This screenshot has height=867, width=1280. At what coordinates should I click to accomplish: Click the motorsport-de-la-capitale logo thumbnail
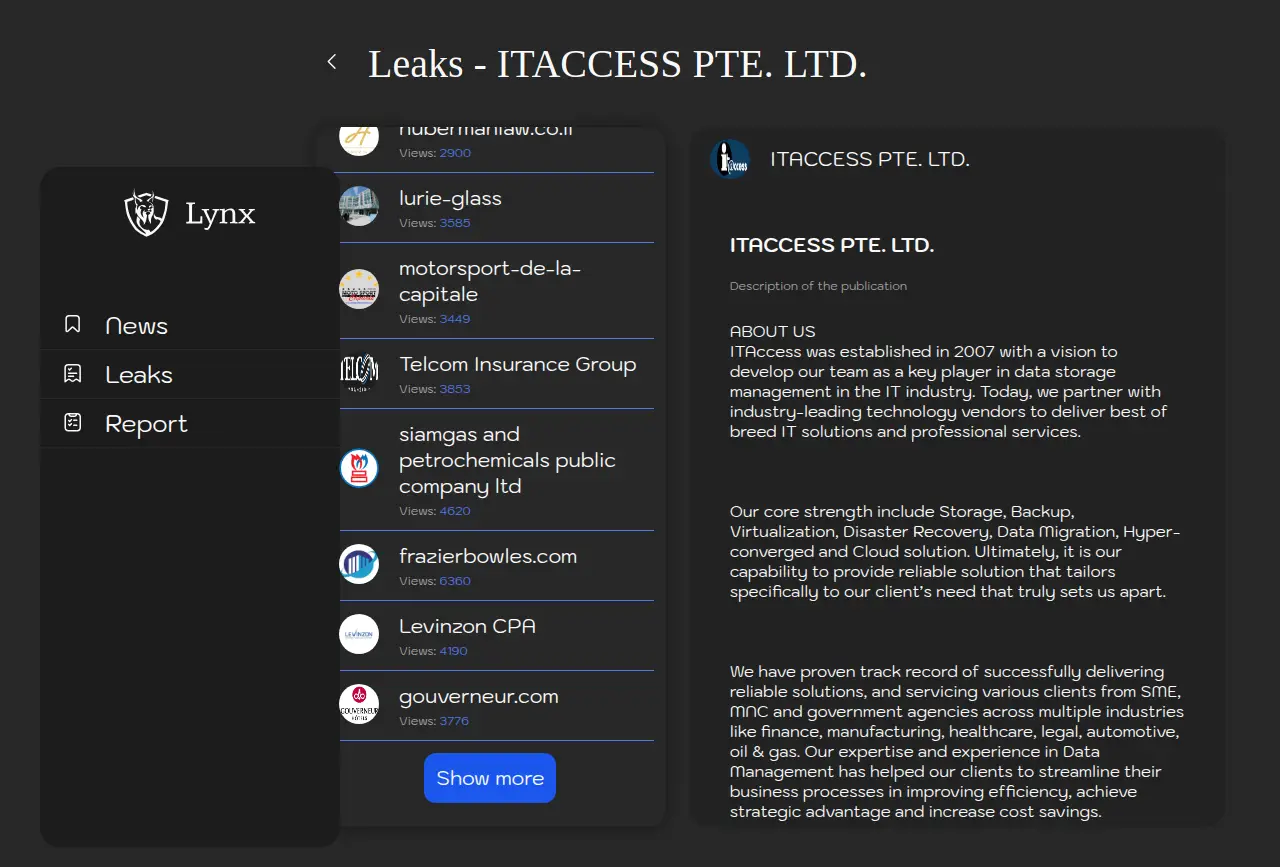(359, 289)
